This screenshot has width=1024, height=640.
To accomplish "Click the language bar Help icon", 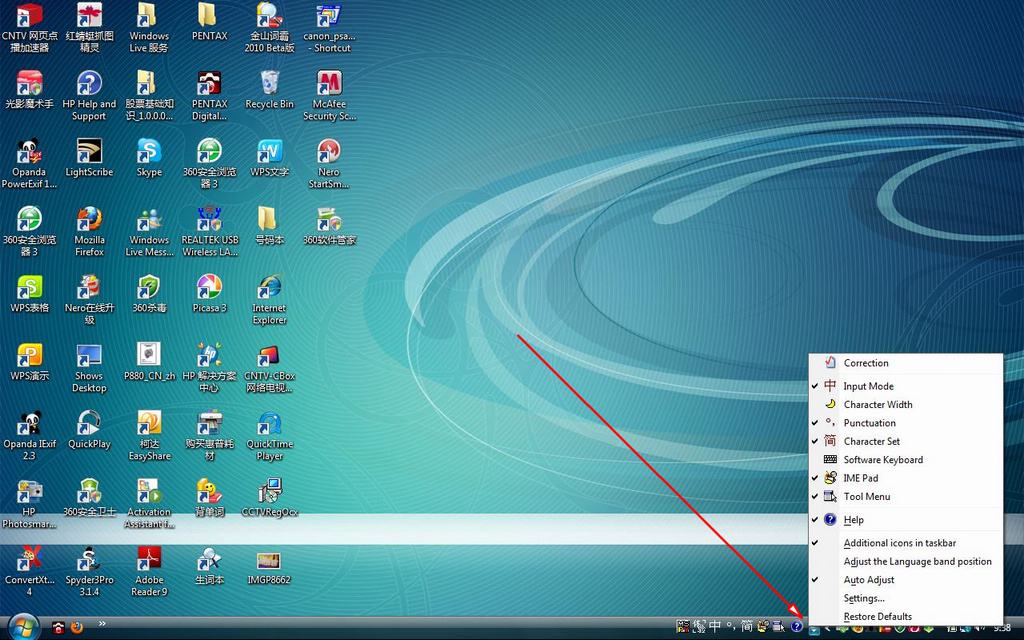I will [x=797, y=626].
